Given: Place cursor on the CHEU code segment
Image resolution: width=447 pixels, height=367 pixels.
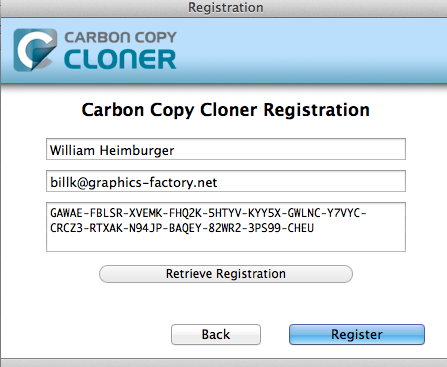Looking at the screenshot, I should (301, 228).
